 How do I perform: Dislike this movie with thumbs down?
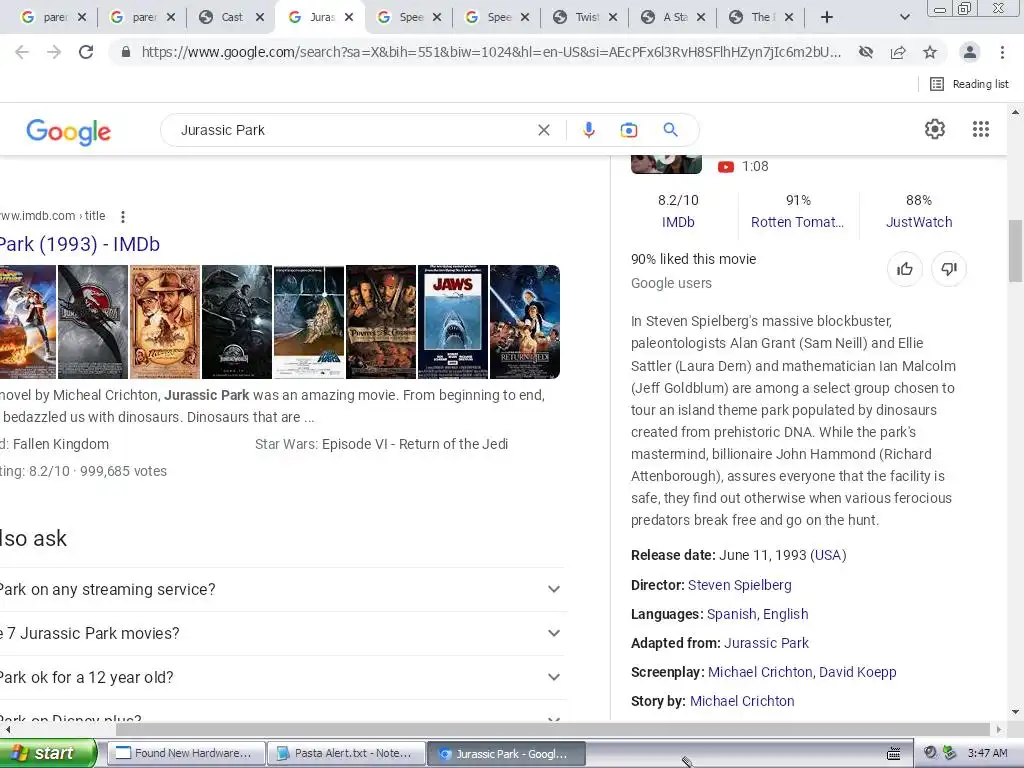coord(949,269)
